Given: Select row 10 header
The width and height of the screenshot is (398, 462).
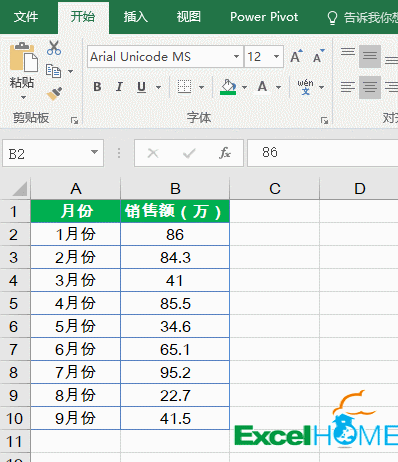Looking at the screenshot, I should click(15, 418).
